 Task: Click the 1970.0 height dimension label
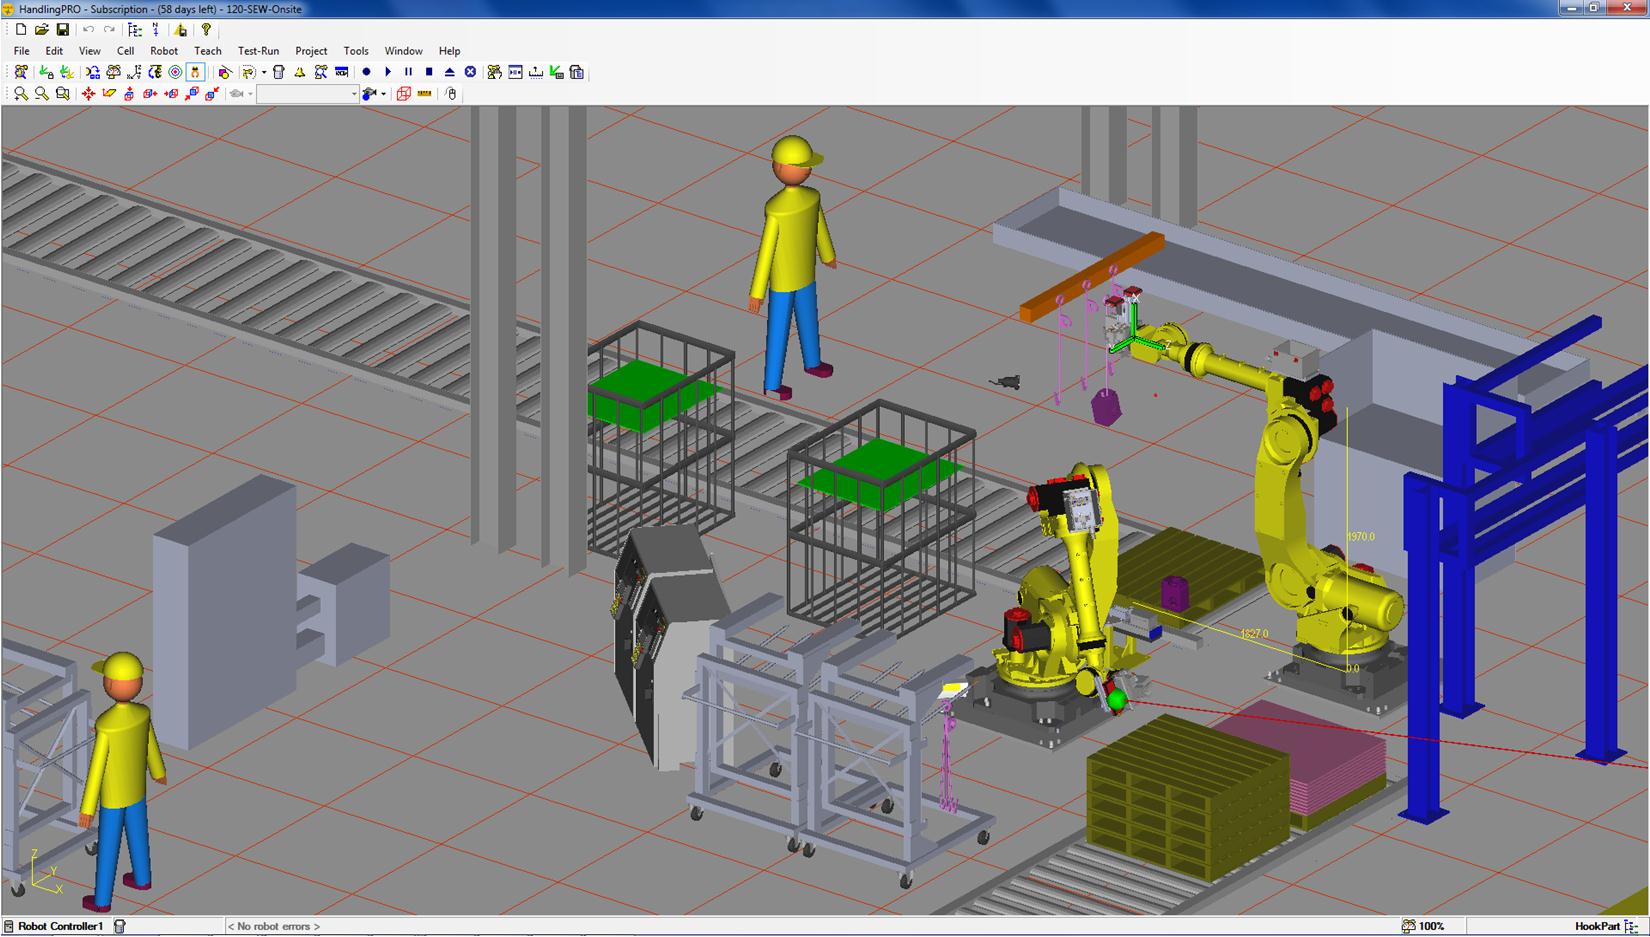point(1361,537)
